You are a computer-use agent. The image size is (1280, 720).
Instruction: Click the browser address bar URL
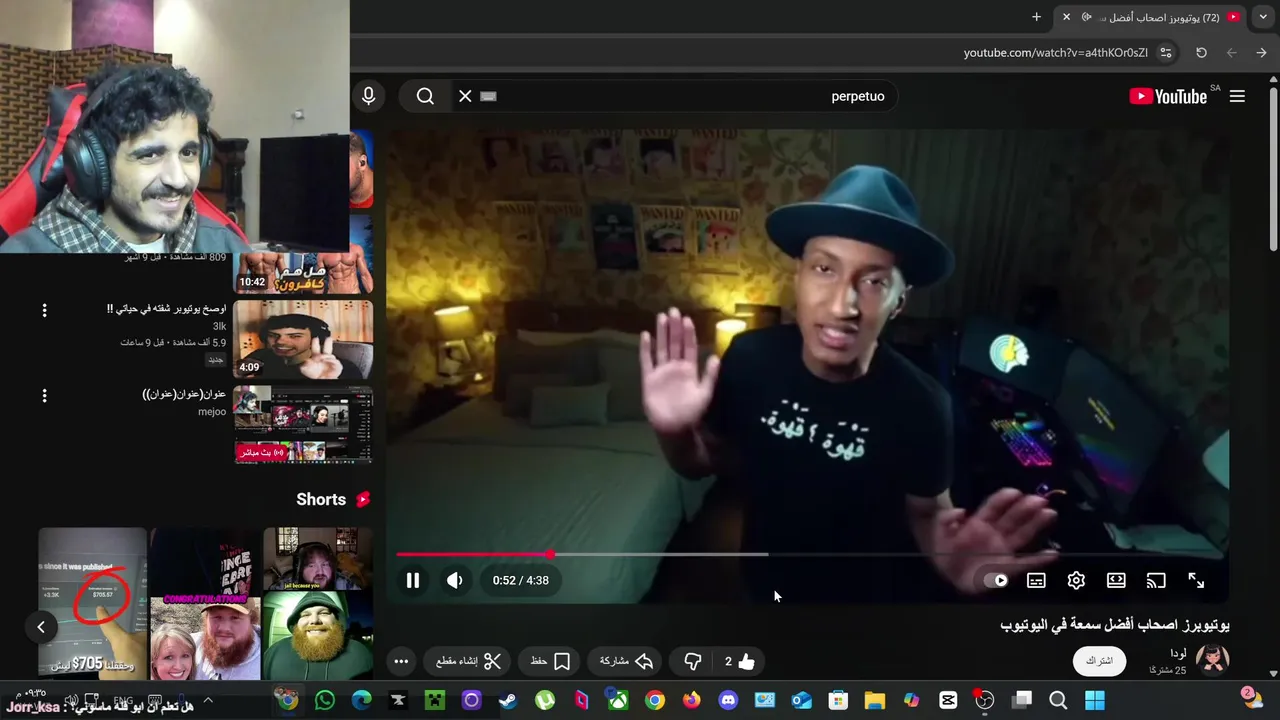(x=1055, y=52)
